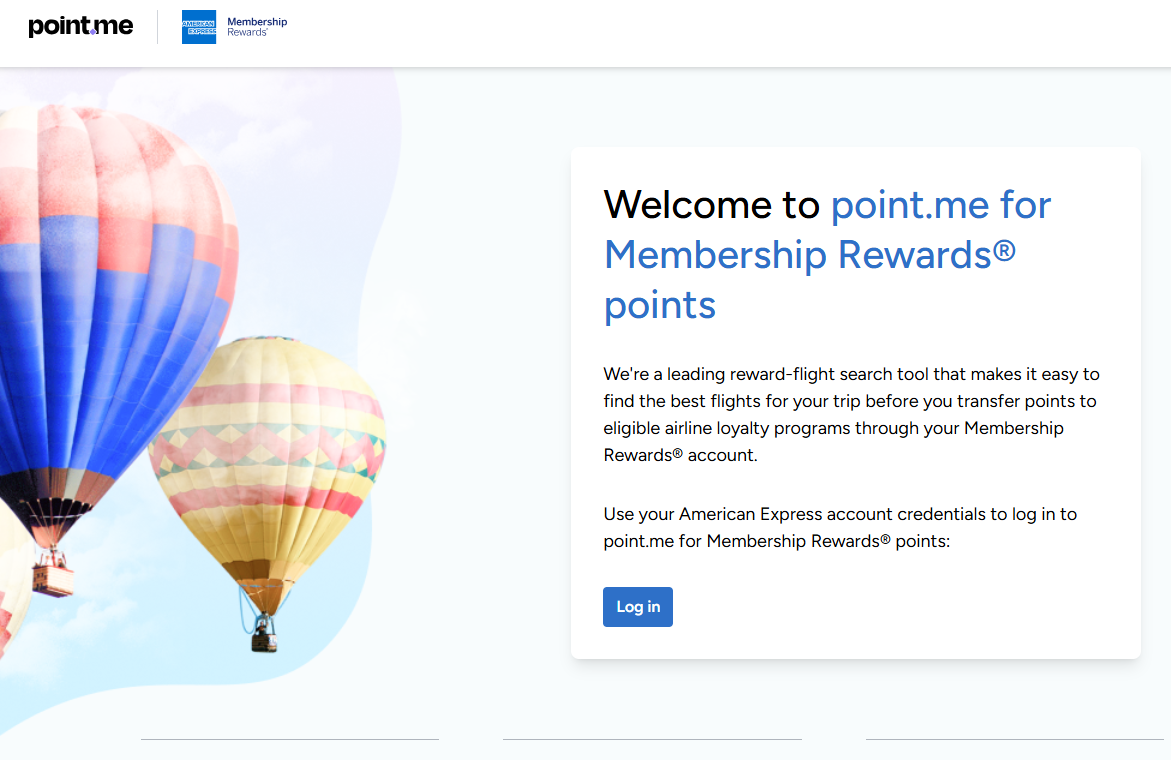Viewport: 1171px width, 760px height.
Task: Click the leftmost footer divider line
Action: [x=289, y=740]
